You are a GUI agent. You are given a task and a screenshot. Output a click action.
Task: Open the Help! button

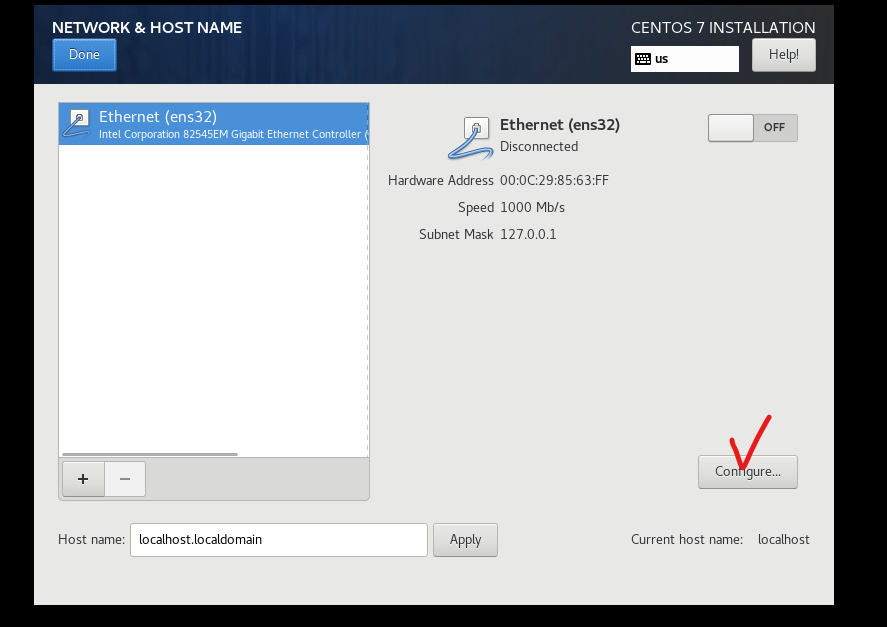coord(783,55)
